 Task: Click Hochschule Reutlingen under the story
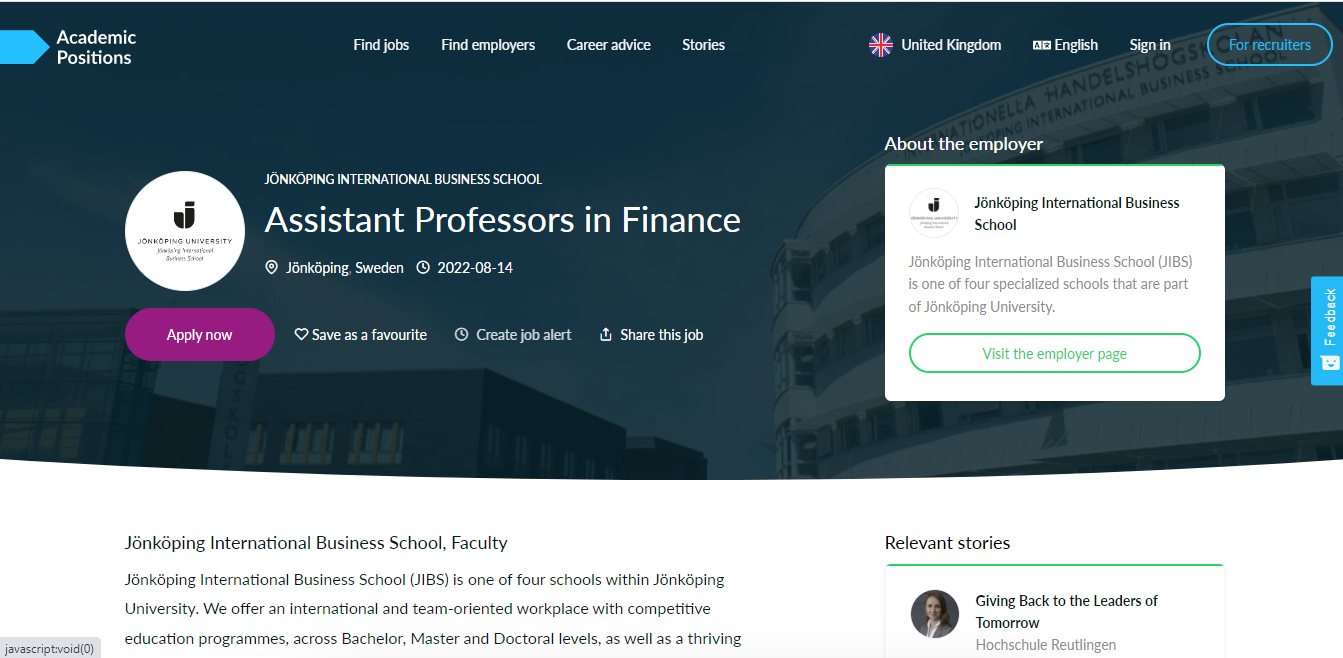[1045, 645]
